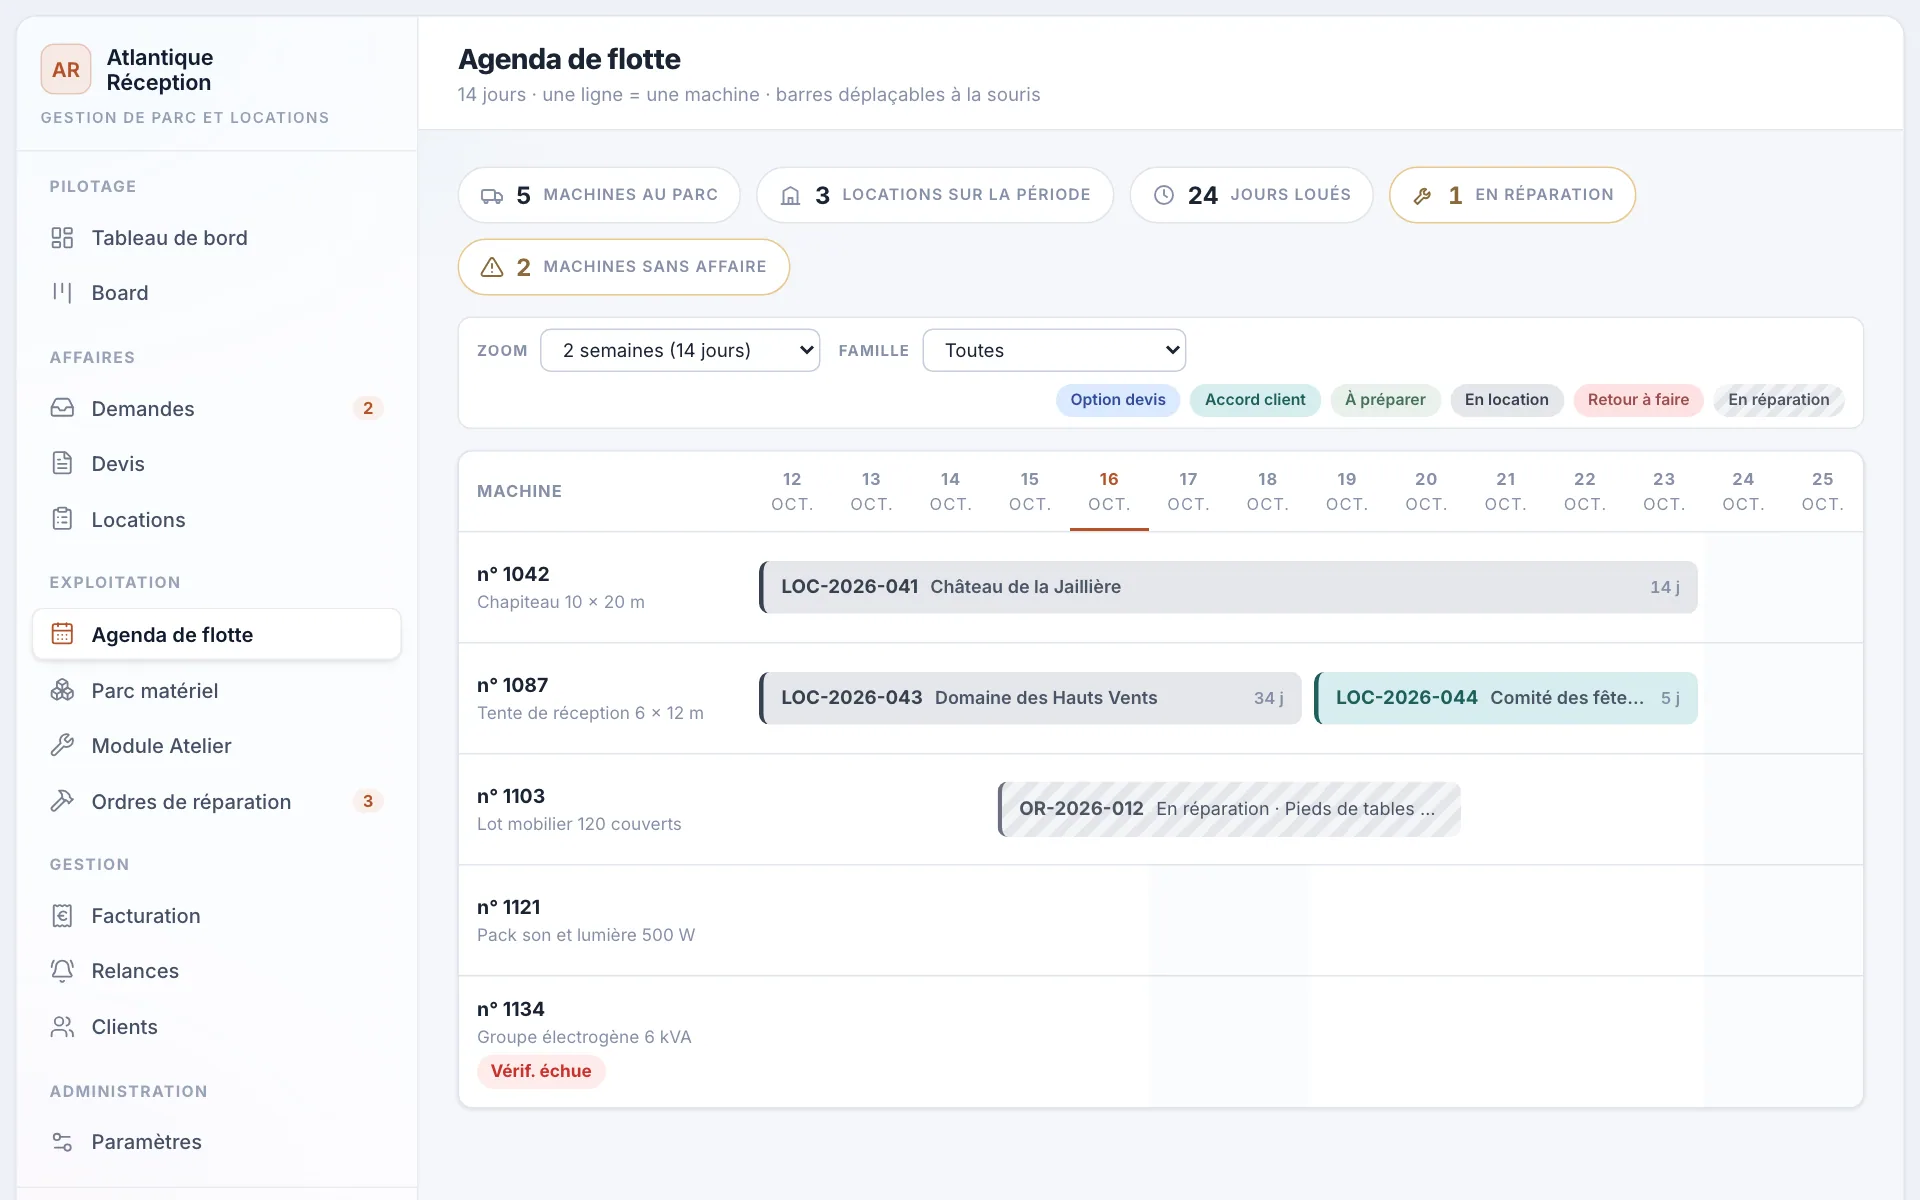Select the LOC-2026-041 Château de la Jaillière bar
The image size is (1920, 1200).
1228,587
